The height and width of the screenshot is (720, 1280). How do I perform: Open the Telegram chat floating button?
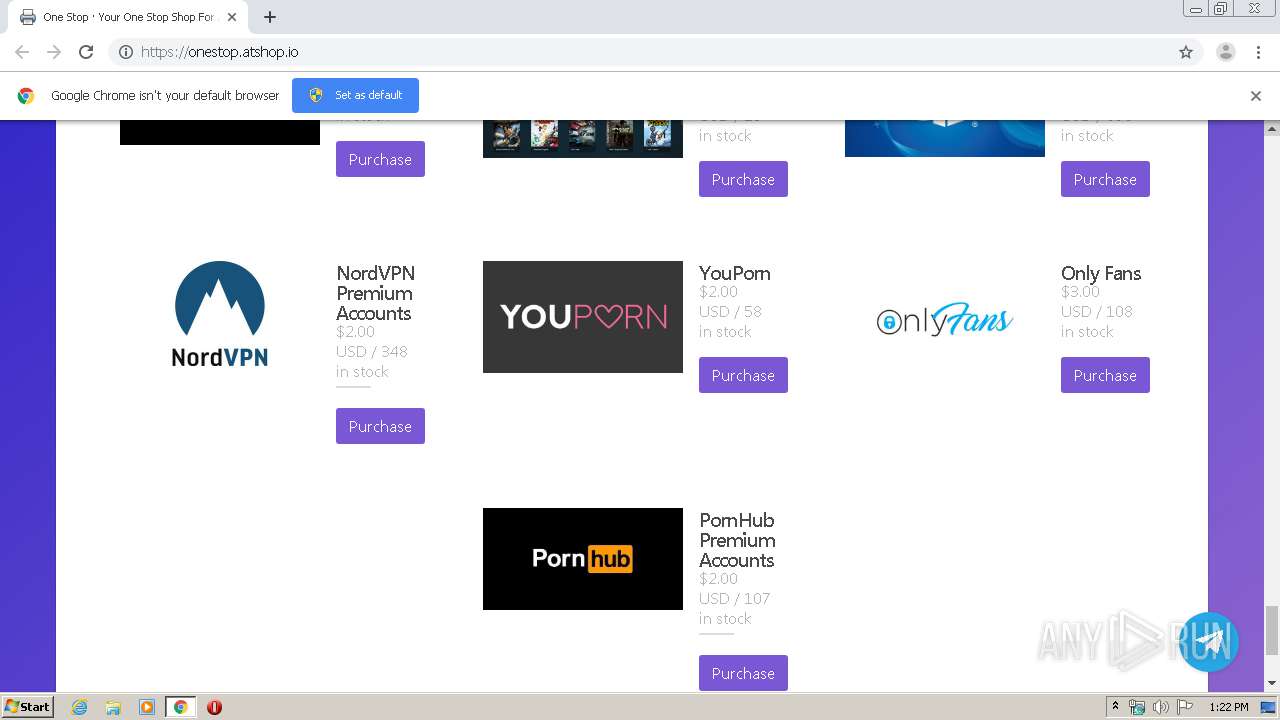[1209, 642]
